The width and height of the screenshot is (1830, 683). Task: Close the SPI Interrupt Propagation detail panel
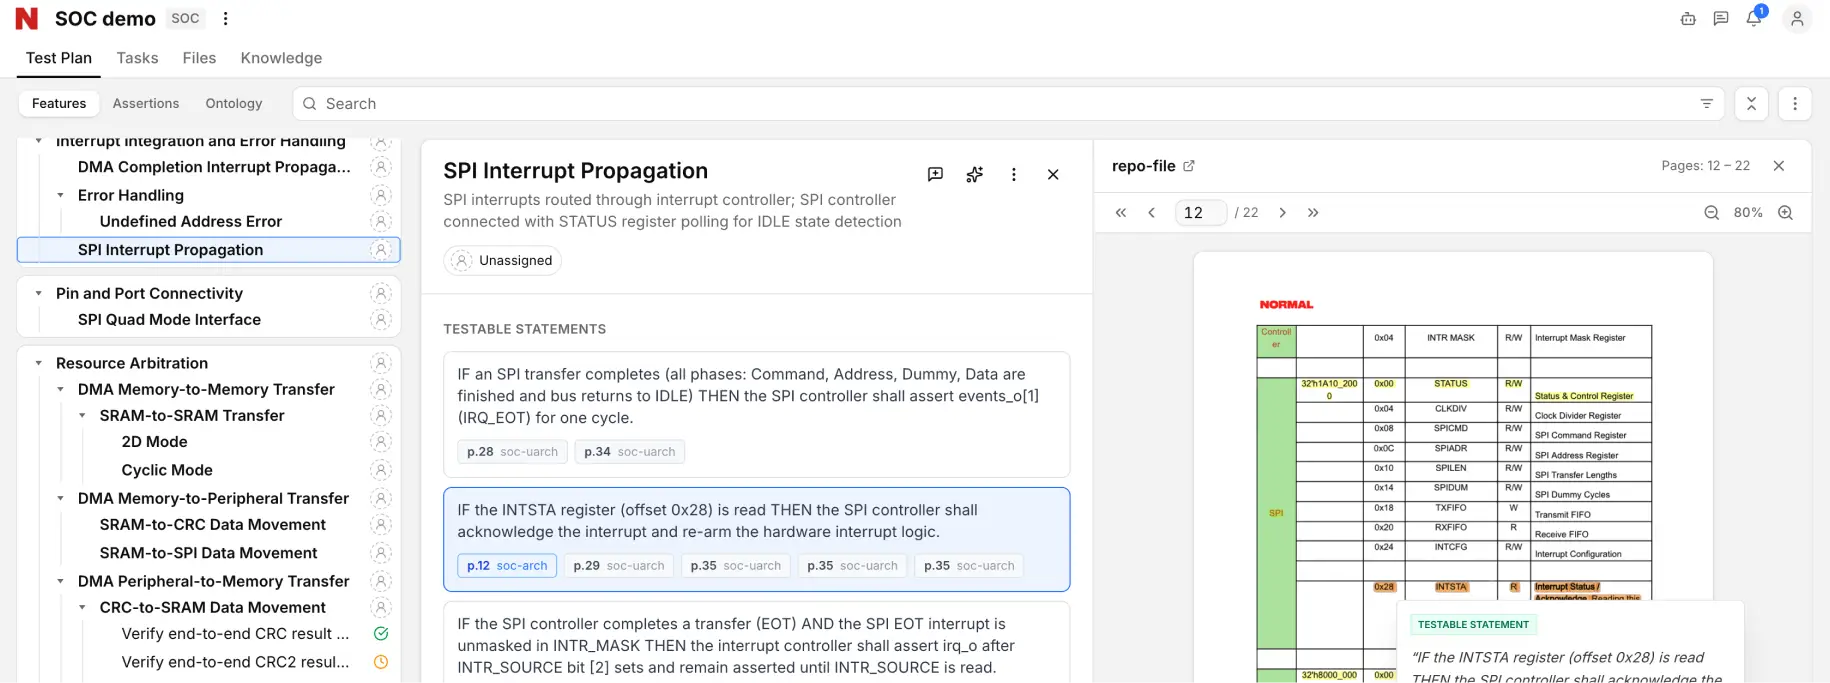(x=1053, y=174)
